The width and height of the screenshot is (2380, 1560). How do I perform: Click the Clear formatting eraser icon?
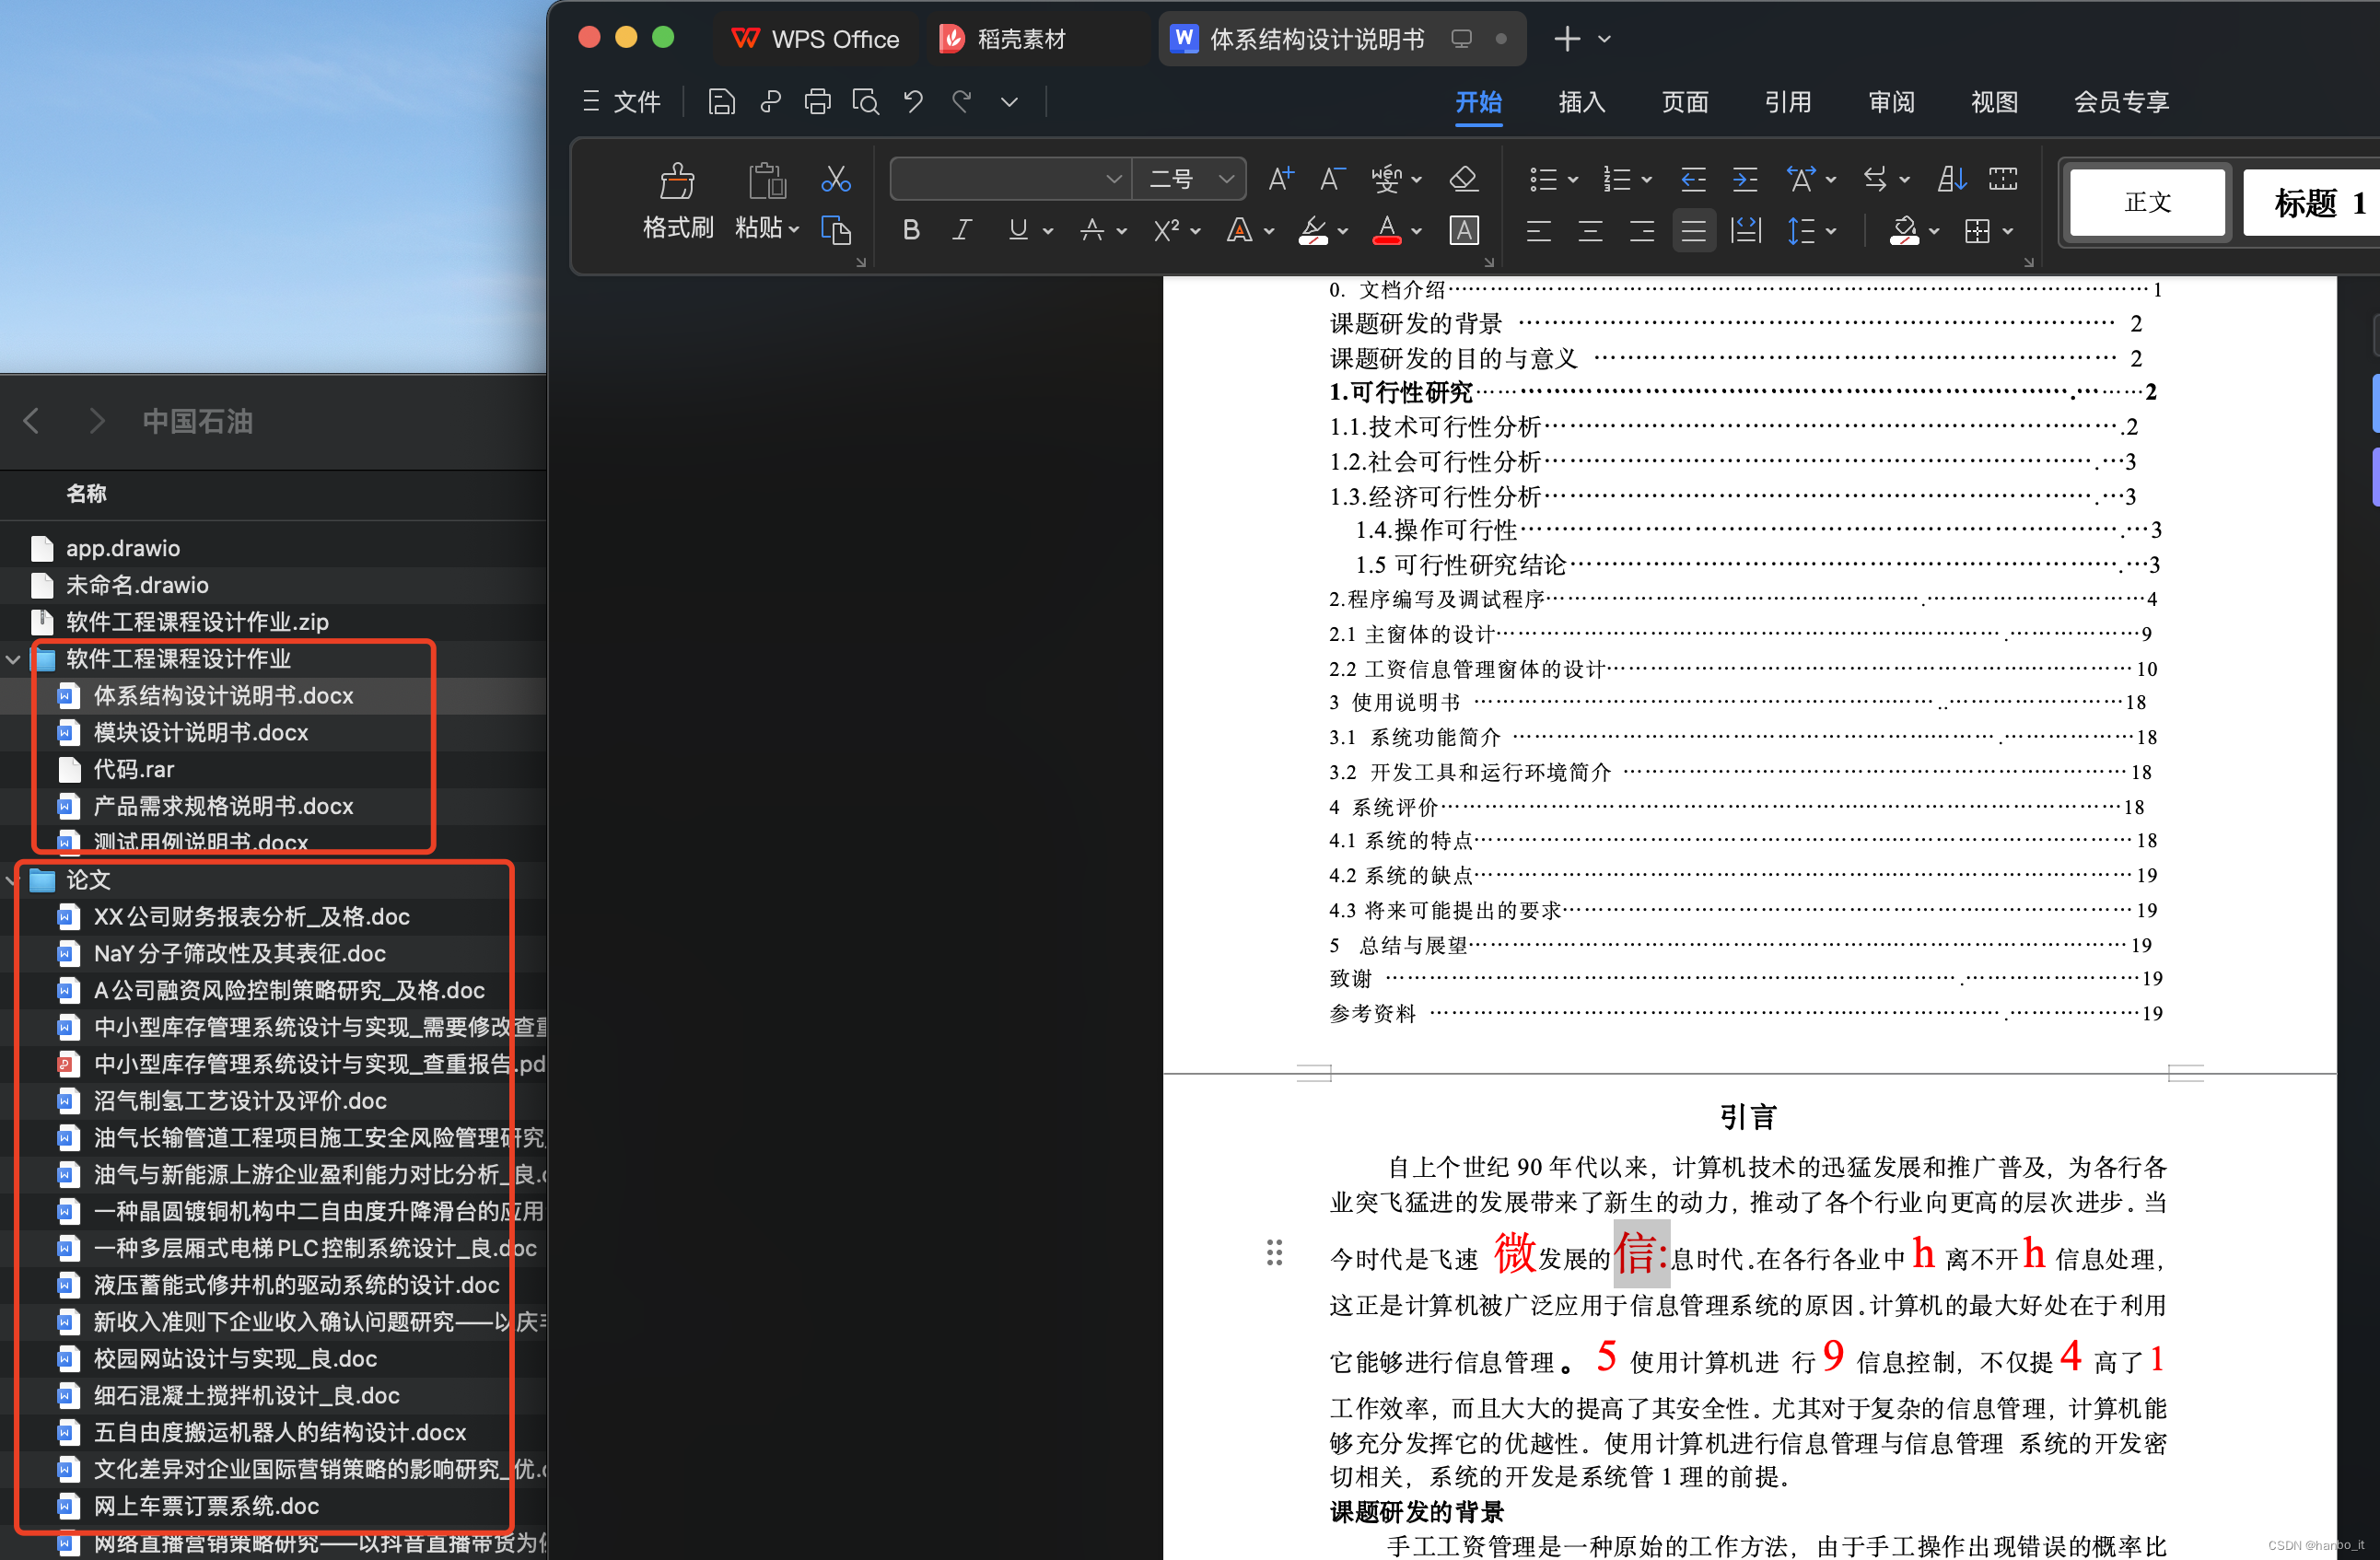click(x=1463, y=179)
